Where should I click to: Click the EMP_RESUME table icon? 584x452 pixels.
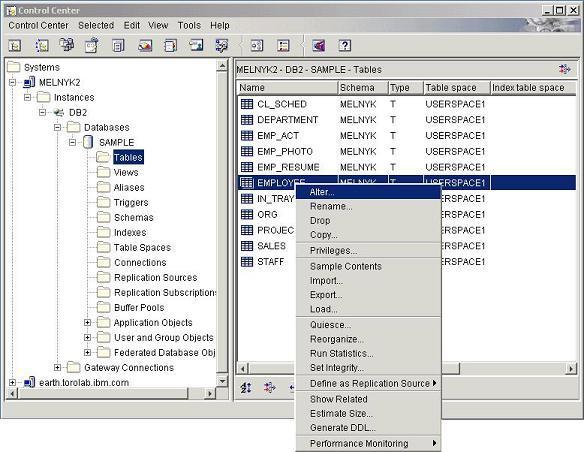[247, 167]
